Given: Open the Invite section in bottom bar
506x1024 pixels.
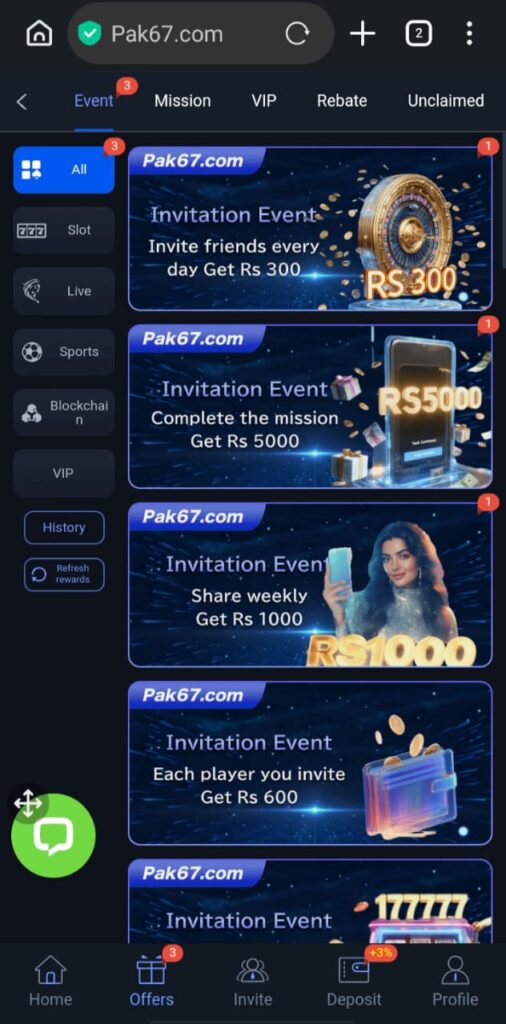Looking at the screenshot, I should coord(253,982).
